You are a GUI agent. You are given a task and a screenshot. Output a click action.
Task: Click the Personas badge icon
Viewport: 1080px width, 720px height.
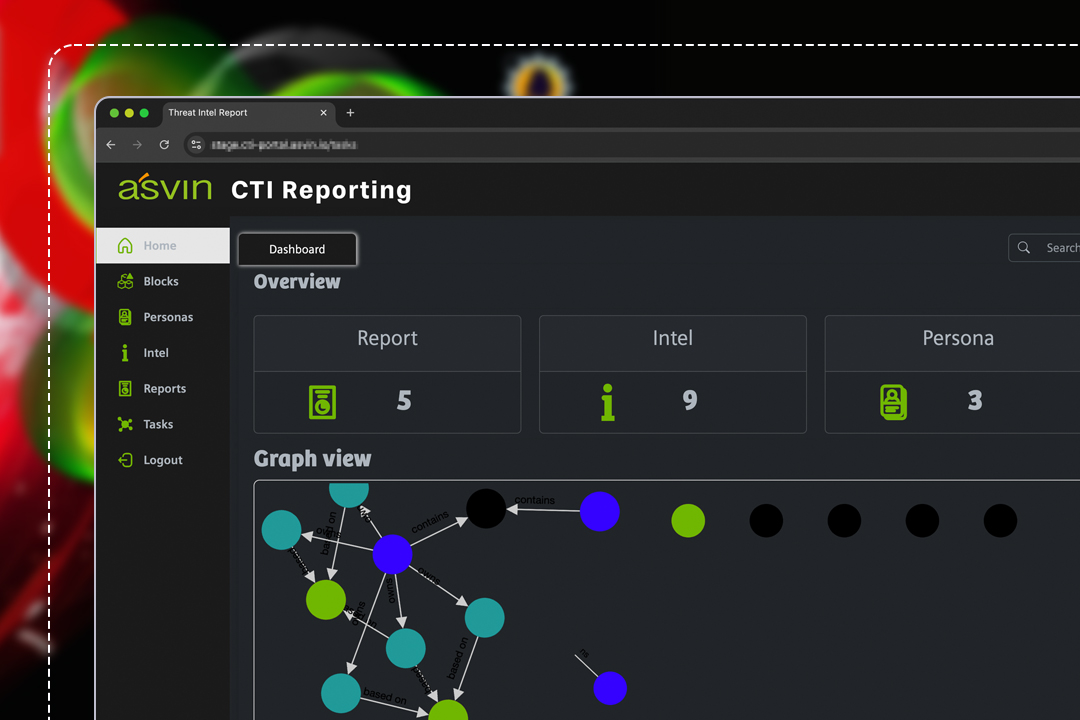click(125, 317)
